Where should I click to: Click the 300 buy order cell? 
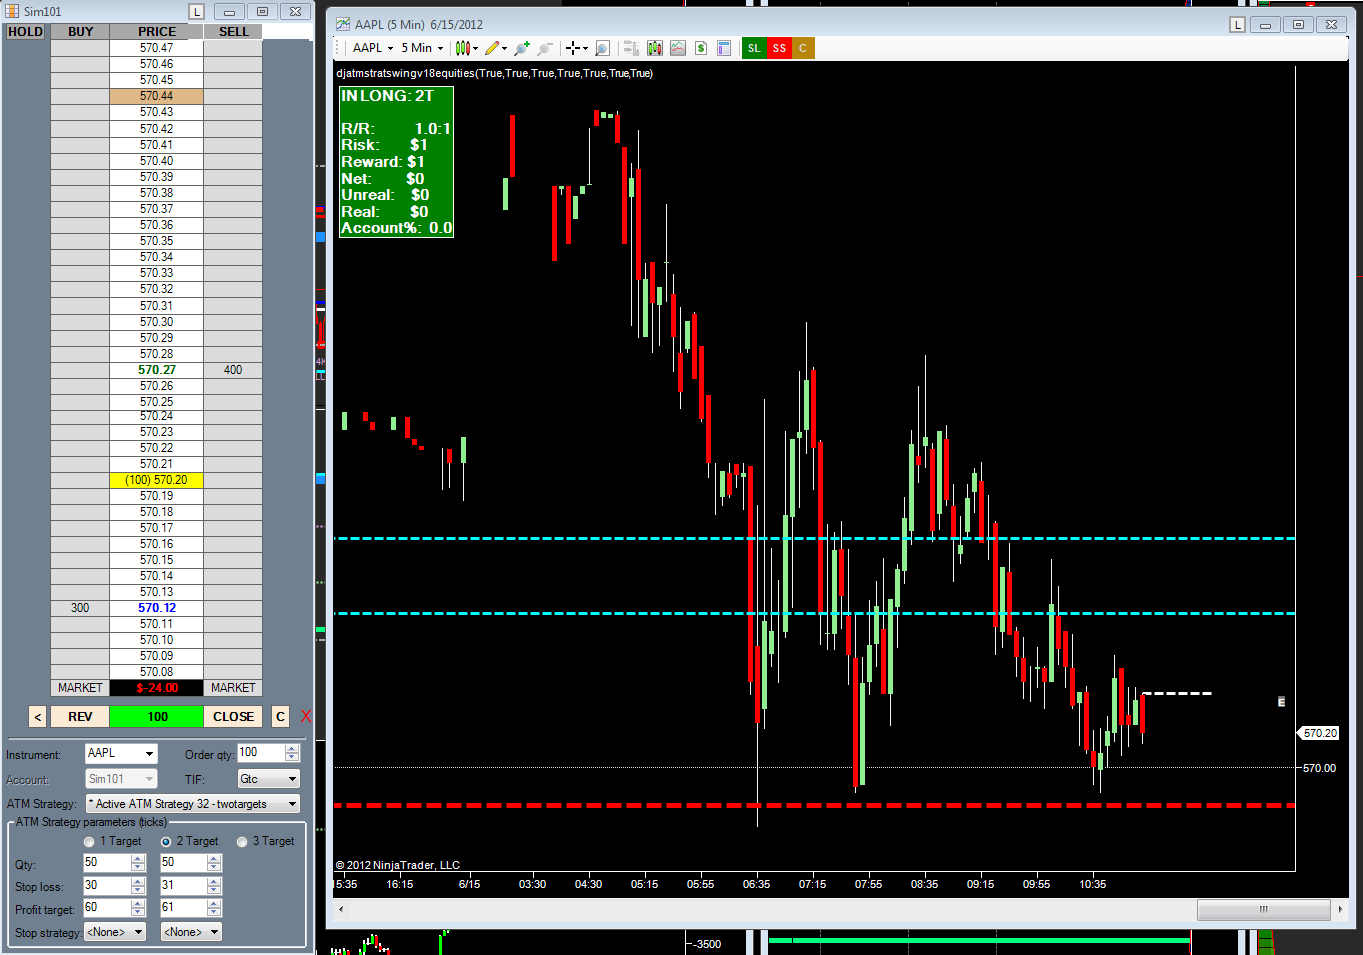tap(80, 608)
